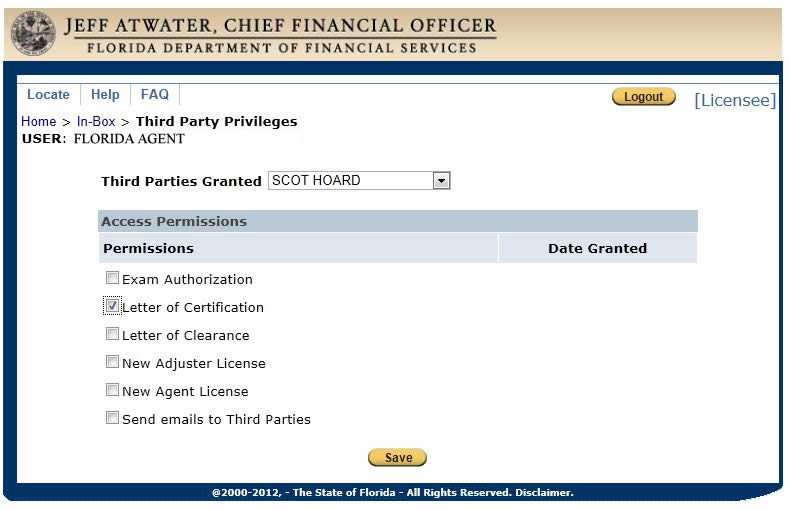
Task: Switch to the Help tab
Action: [x=105, y=94]
